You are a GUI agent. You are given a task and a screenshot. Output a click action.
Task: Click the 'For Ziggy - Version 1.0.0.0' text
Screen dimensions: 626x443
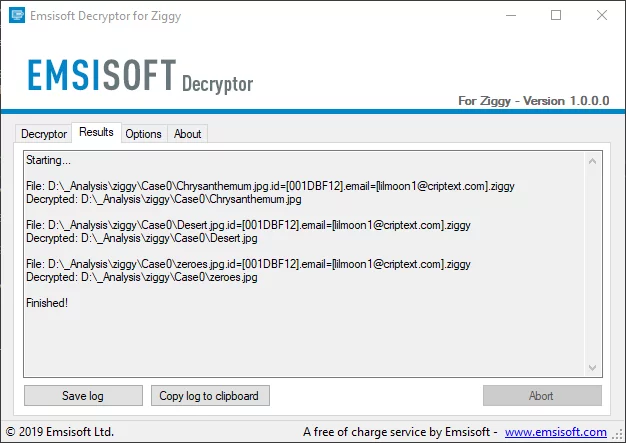(534, 101)
